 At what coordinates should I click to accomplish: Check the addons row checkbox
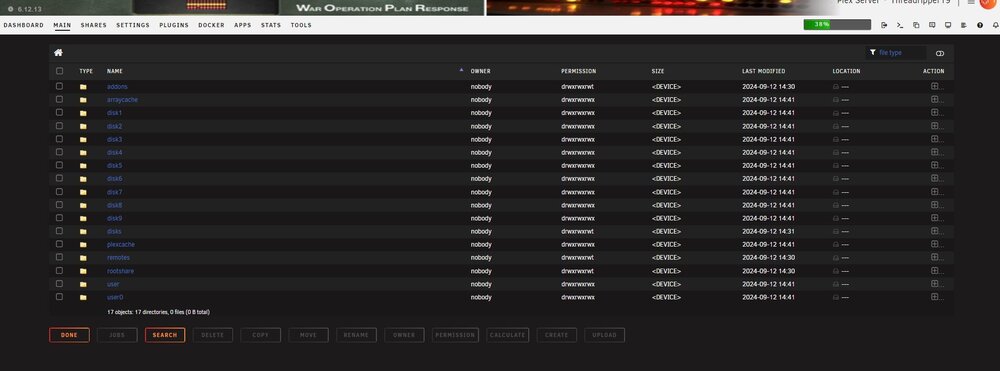(59, 86)
